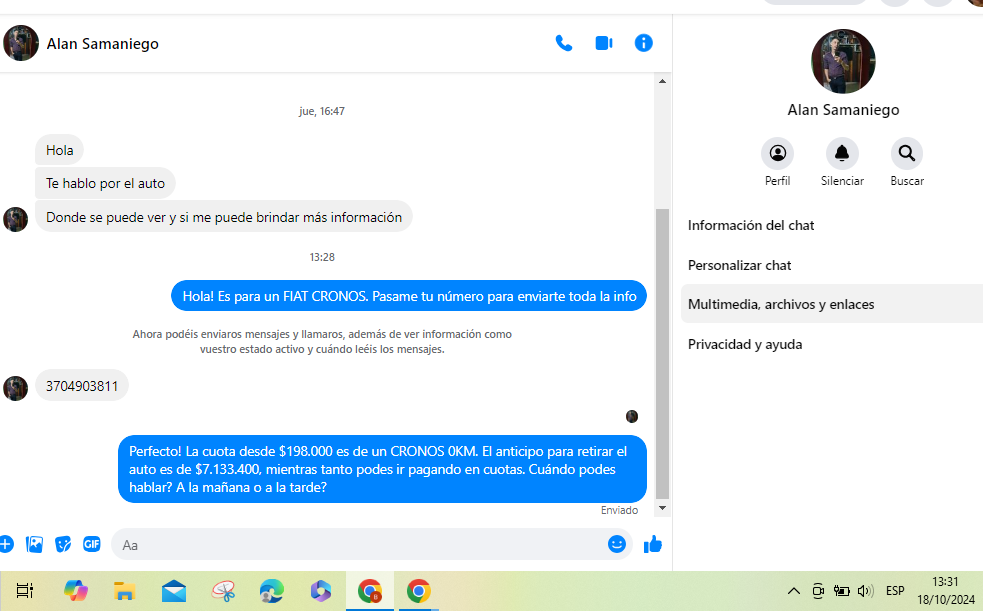
Task: Click the chat scrollbar thumb
Action: (x=662, y=354)
